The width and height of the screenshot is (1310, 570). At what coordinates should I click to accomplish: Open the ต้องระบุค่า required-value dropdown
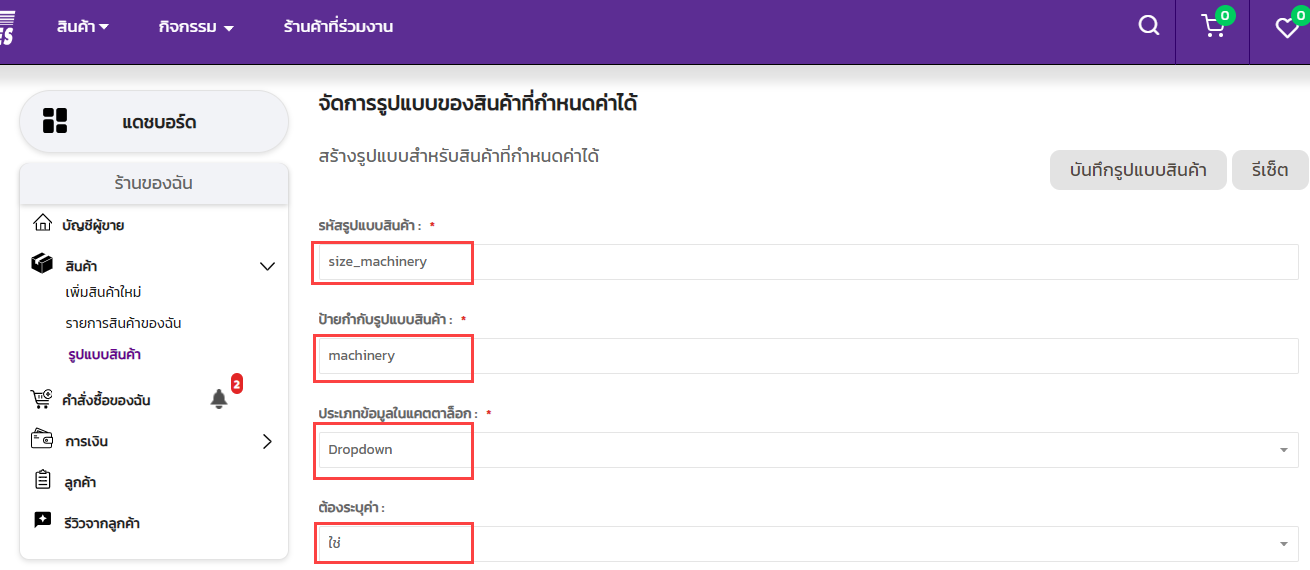point(807,543)
